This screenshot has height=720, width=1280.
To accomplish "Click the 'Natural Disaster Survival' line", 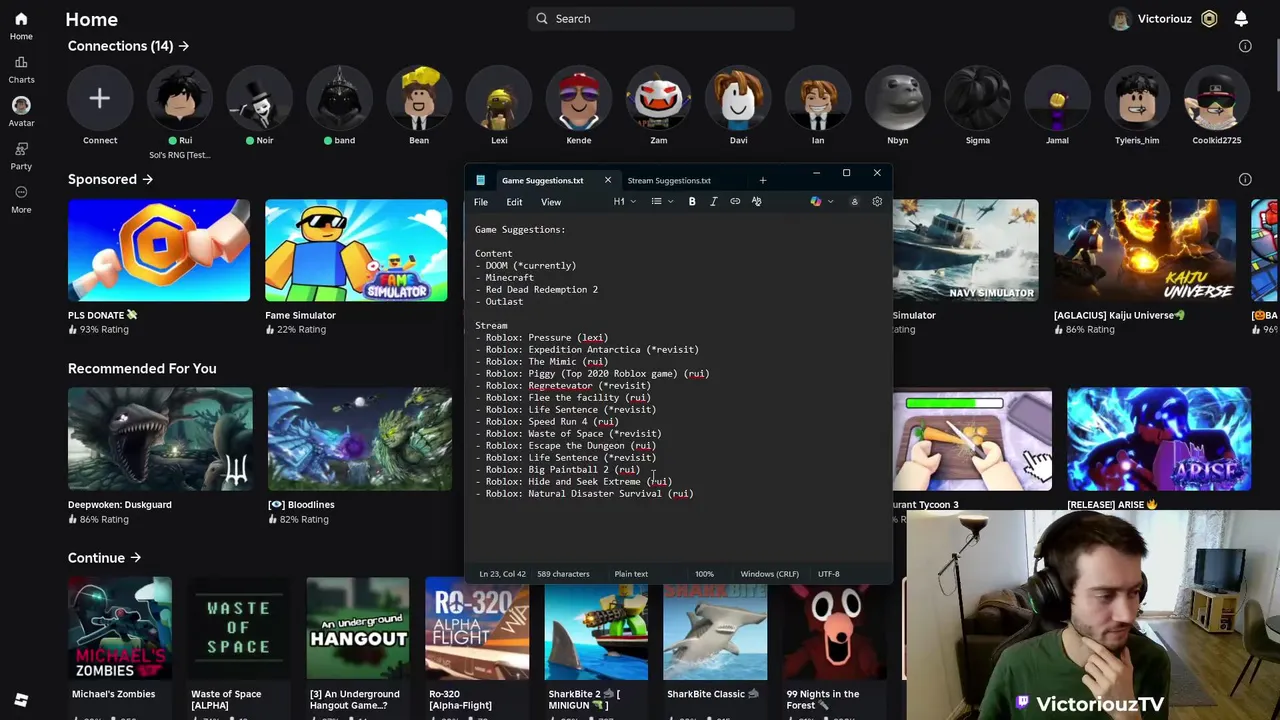I will coord(584,494).
